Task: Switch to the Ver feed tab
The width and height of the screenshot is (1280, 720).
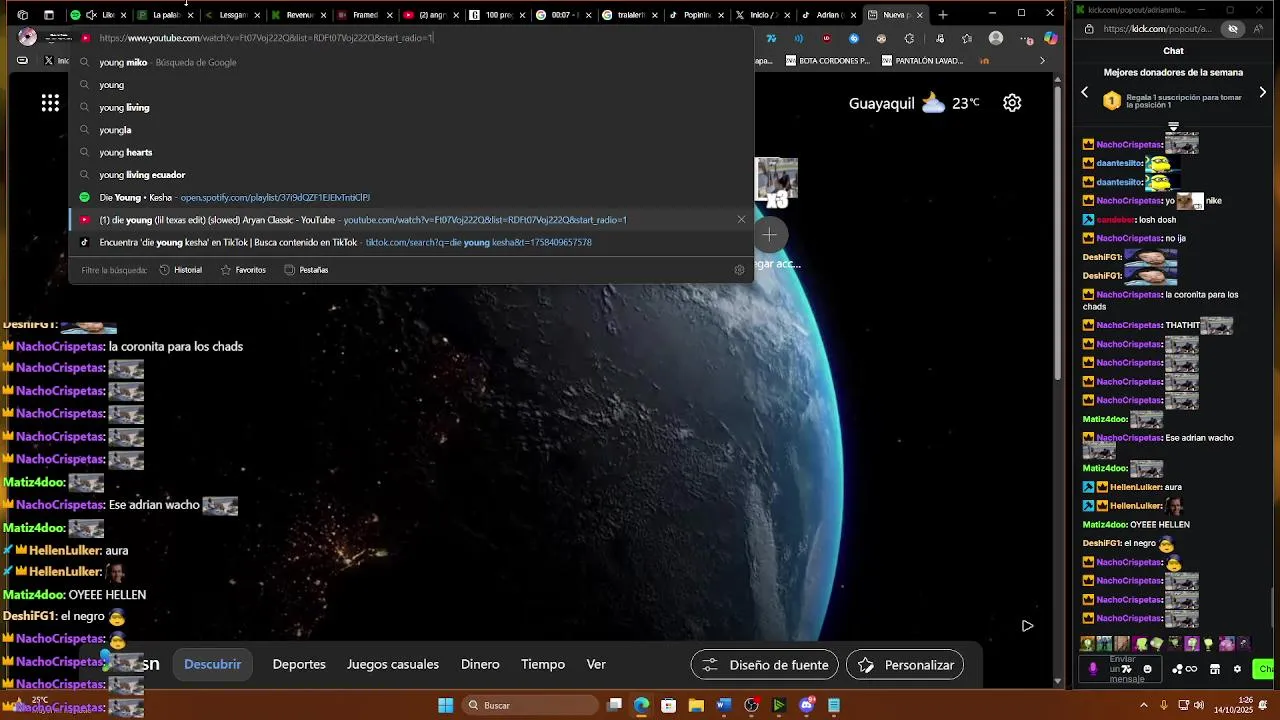Action: [x=596, y=664]
